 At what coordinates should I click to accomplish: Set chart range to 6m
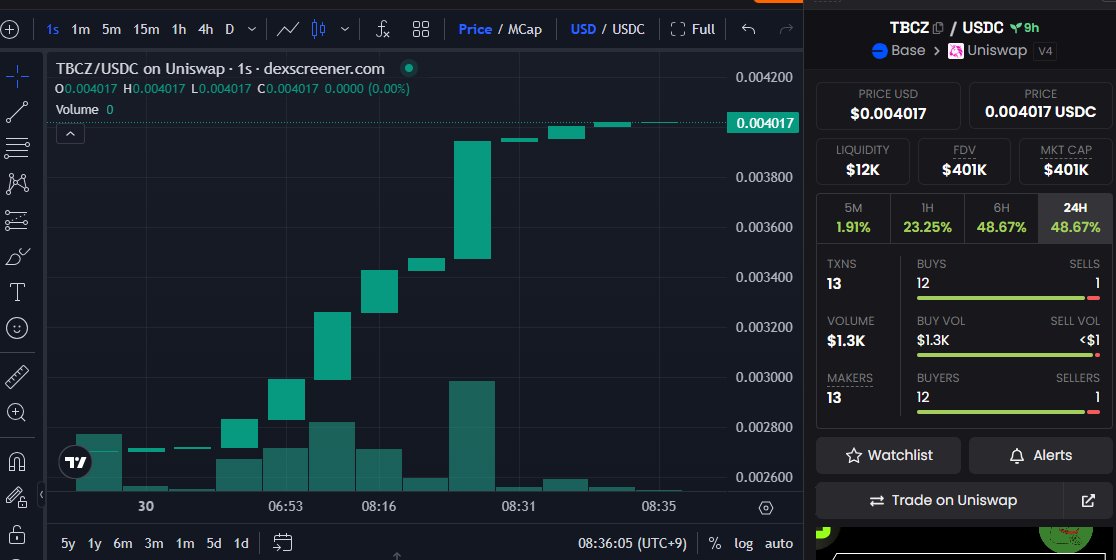tap(122, 543)
